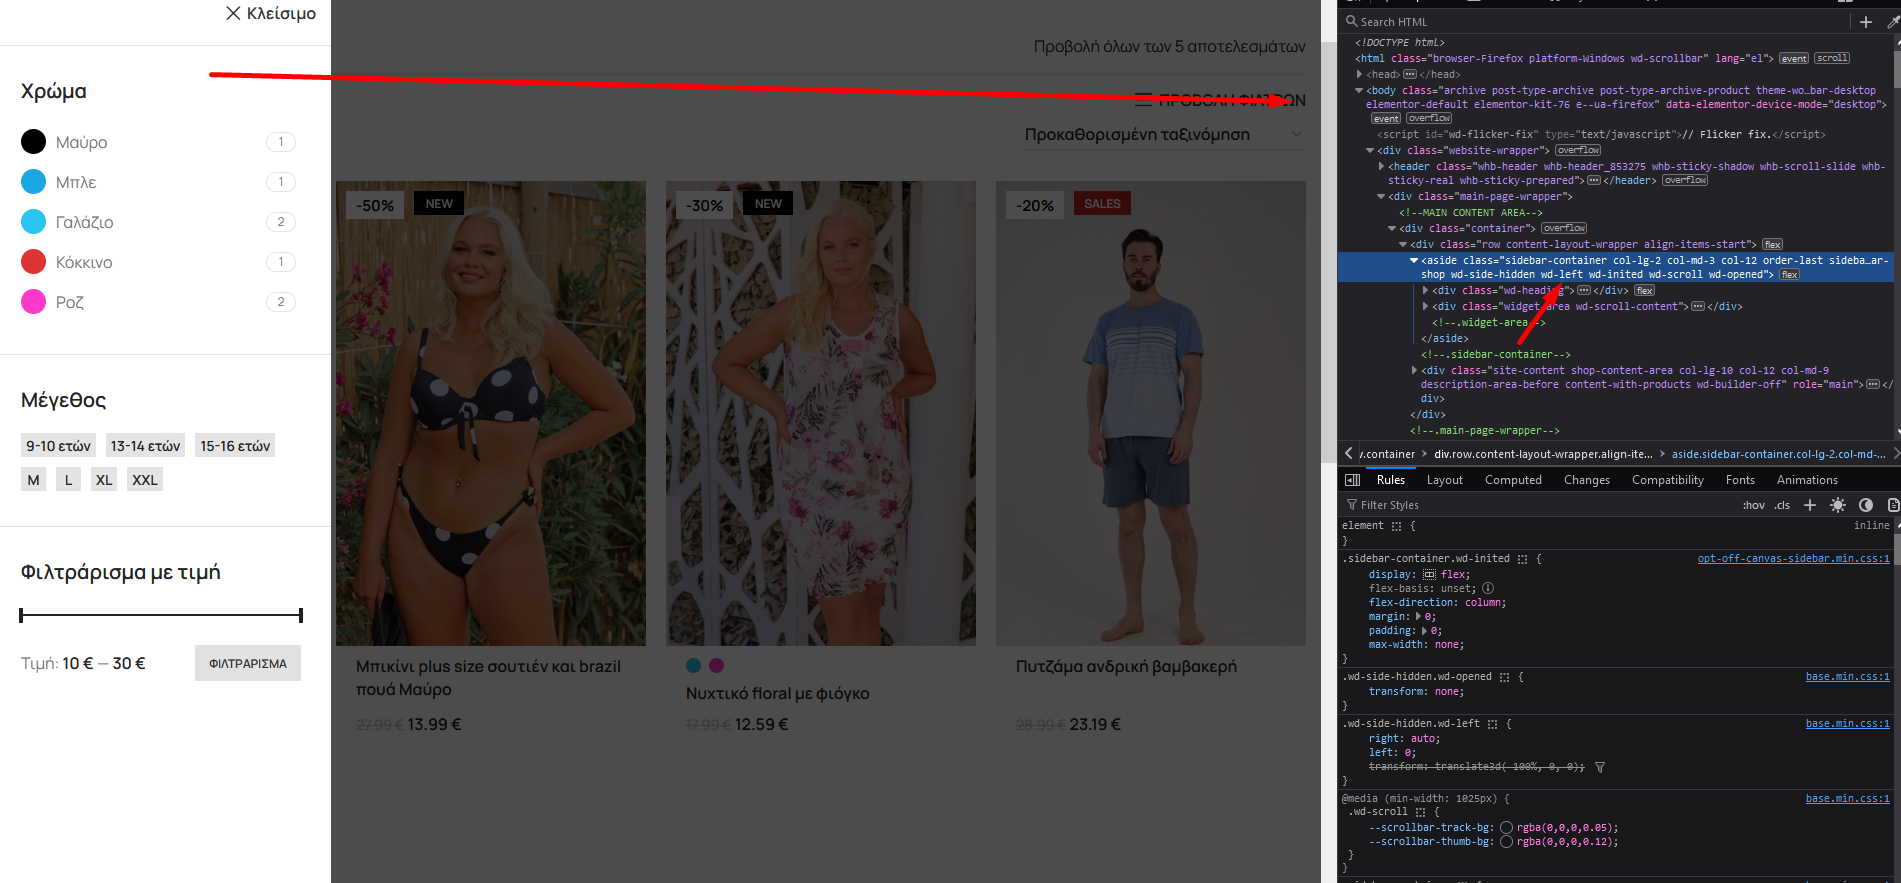Switch to the Fonts tab
The image size is (1901, 883).
tap(1740, 480)
